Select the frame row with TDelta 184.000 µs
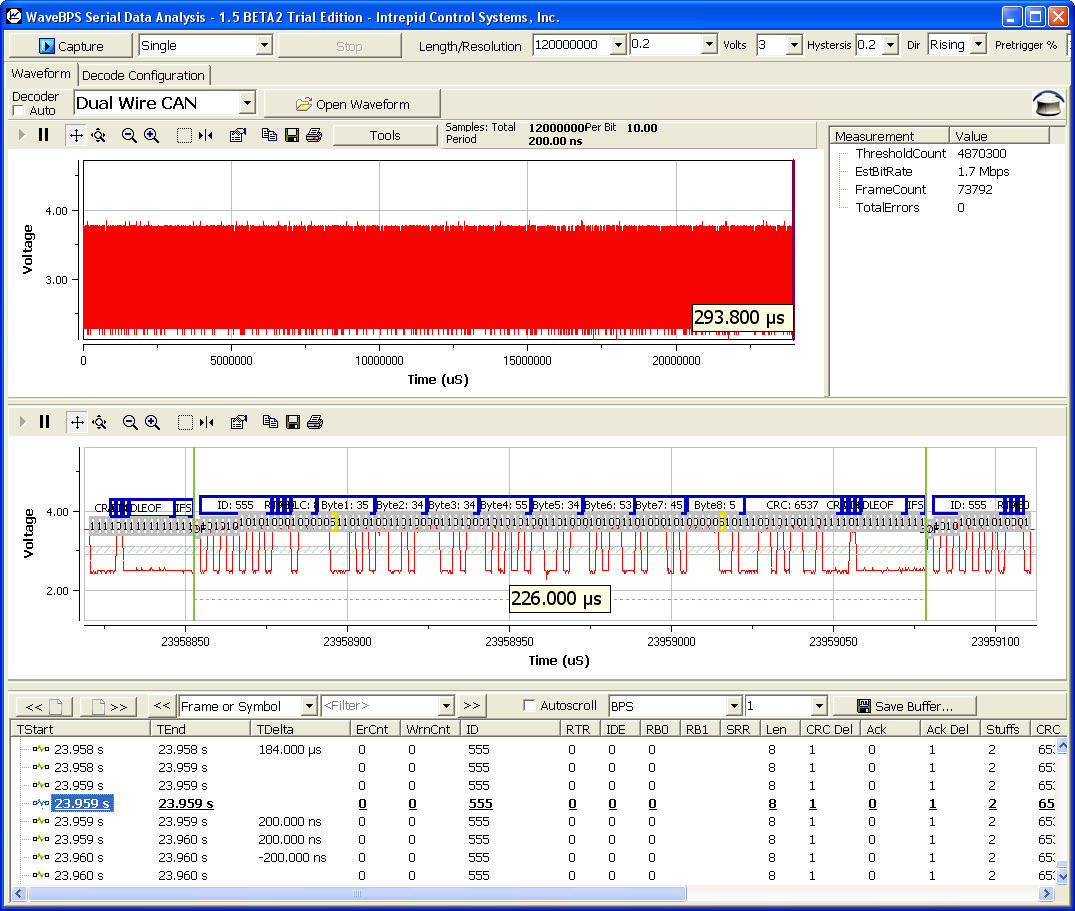 (x=535, y=749)
